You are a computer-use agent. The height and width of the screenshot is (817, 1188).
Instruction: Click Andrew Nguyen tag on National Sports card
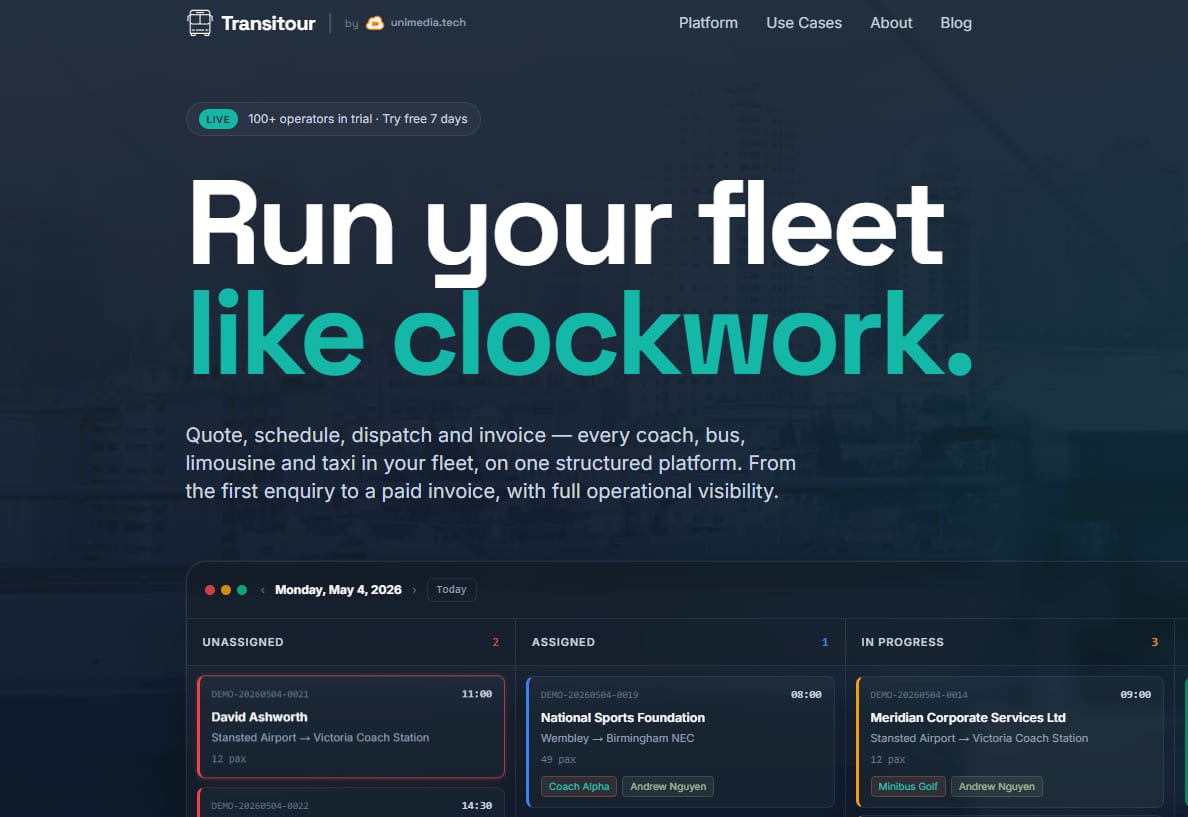coord(667,787)
